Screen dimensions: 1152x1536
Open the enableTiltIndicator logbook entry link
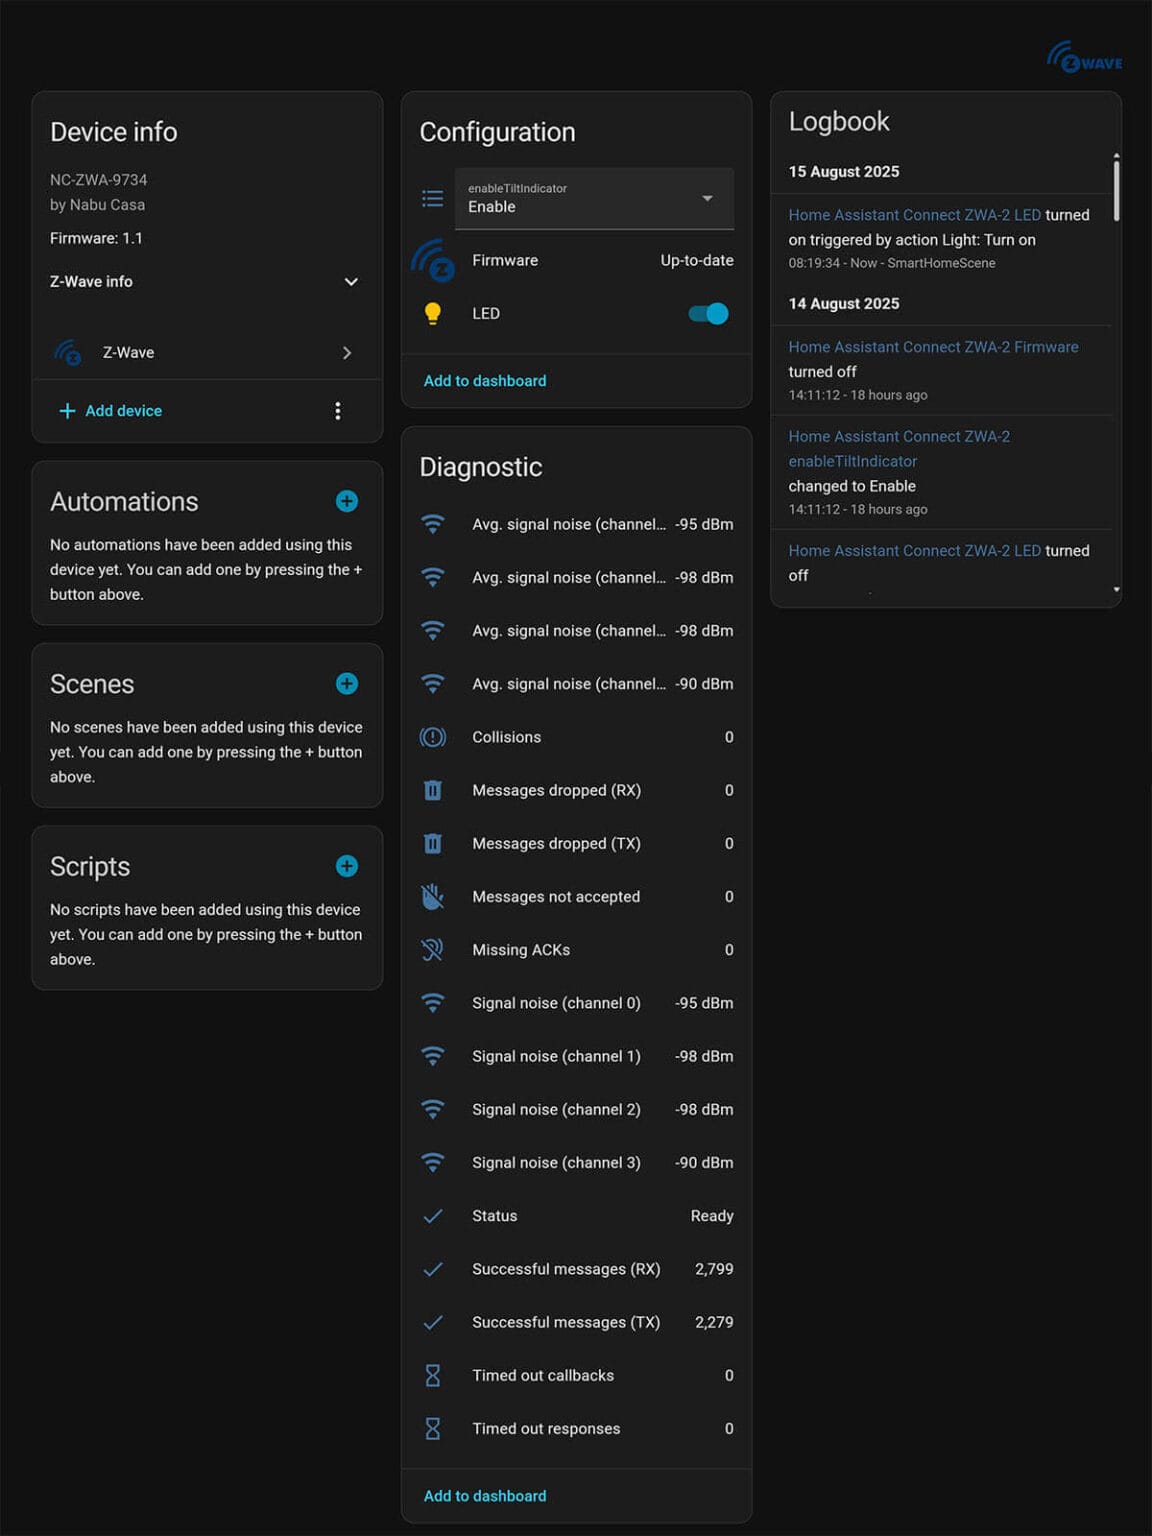point(899,449)
